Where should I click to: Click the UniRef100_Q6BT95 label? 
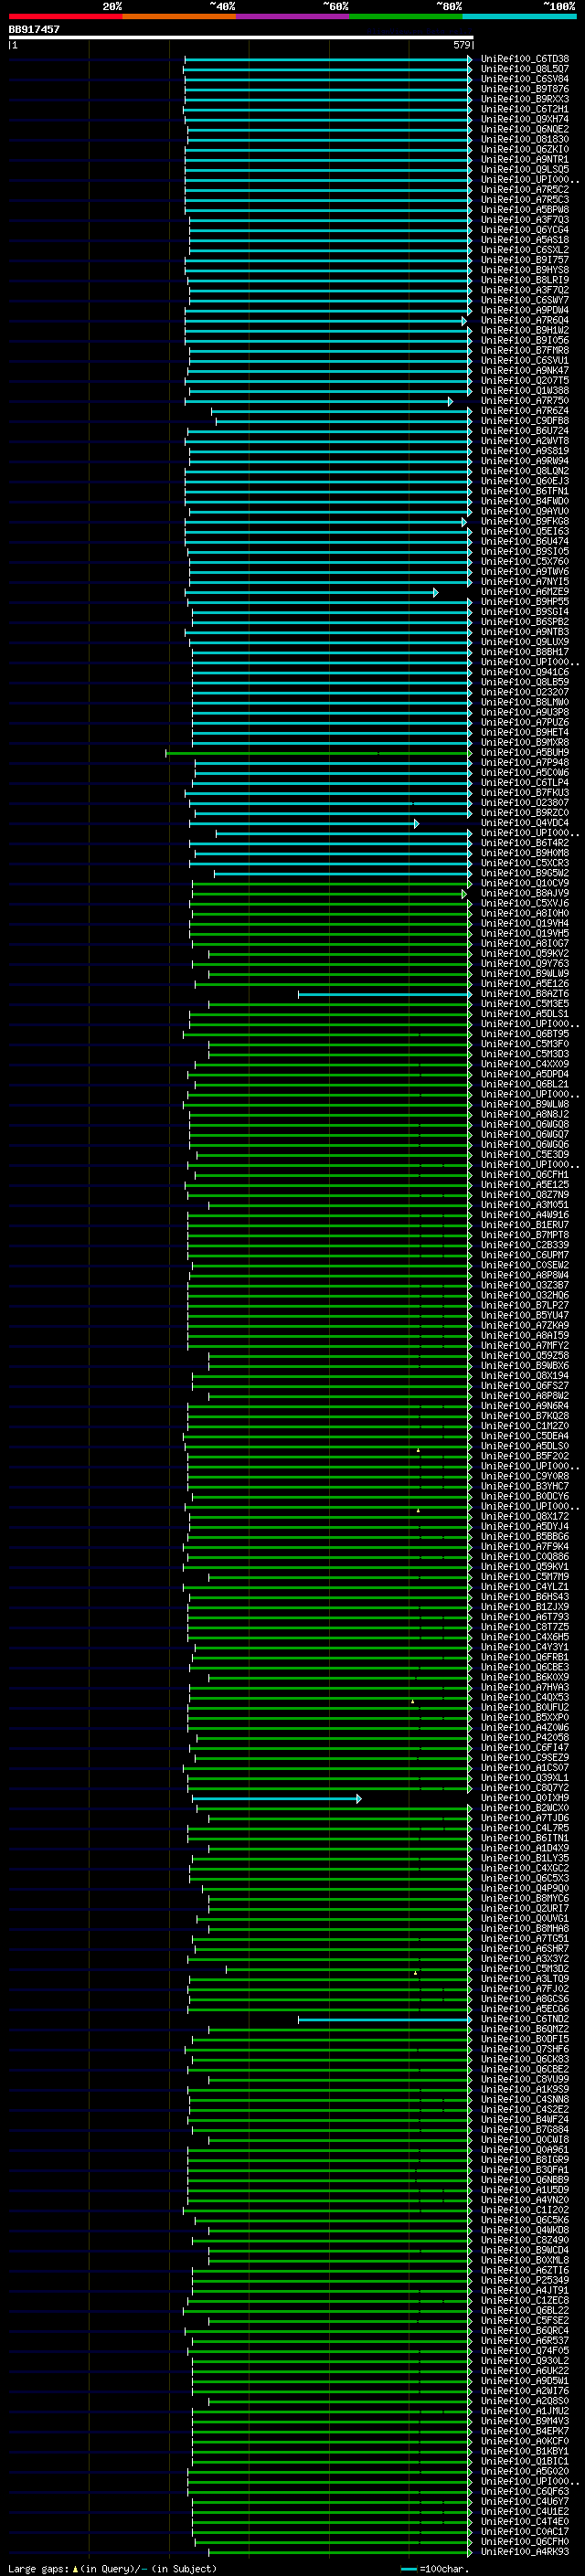coord(525,1034)
